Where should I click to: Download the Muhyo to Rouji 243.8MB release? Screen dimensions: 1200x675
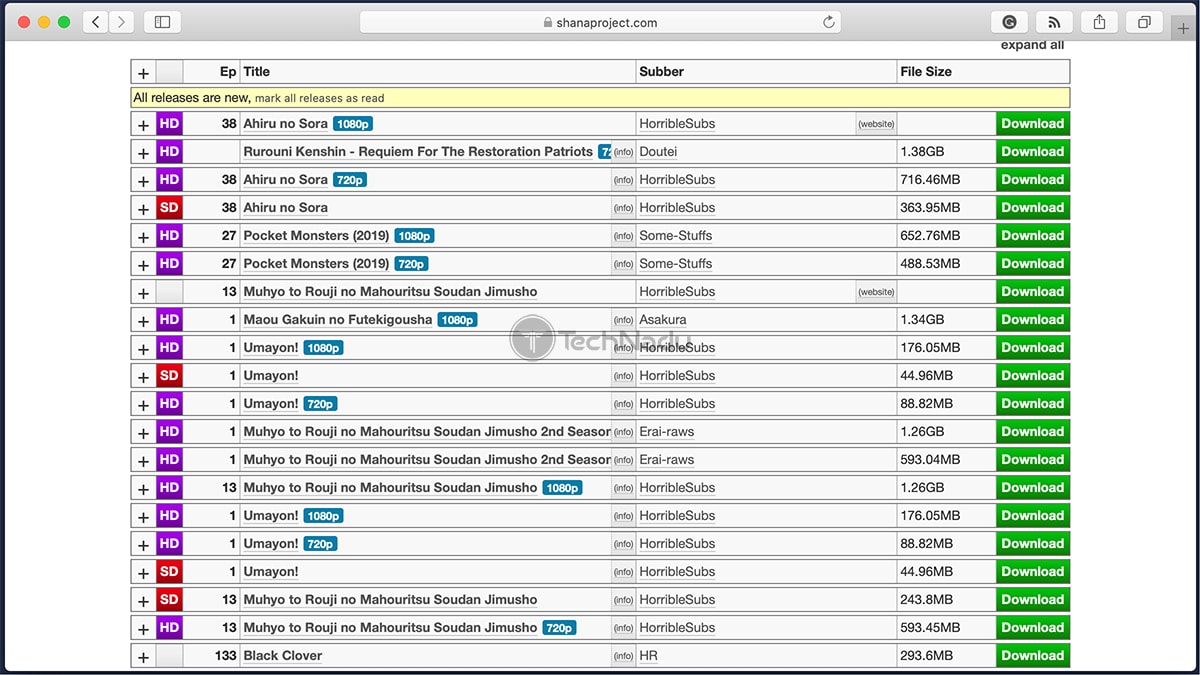[x=1033, y=600]
